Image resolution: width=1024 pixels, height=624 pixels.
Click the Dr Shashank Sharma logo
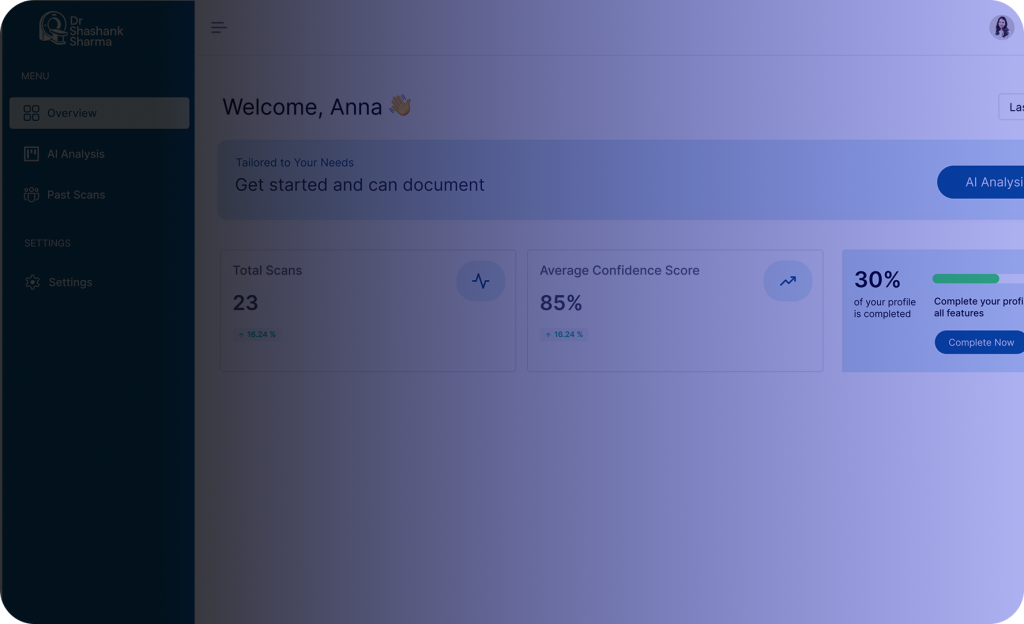pyautogui.click(x=82, y=29)
